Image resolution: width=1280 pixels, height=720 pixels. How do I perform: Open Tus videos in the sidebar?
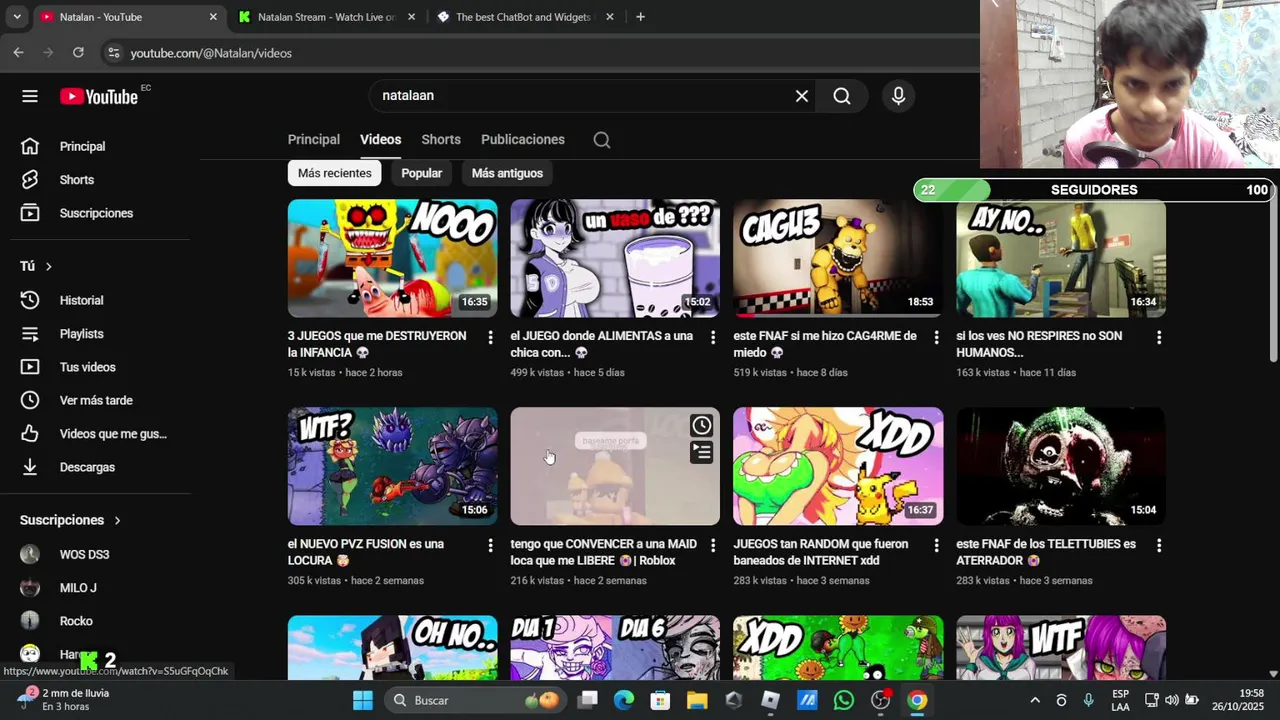coord(87,367)
